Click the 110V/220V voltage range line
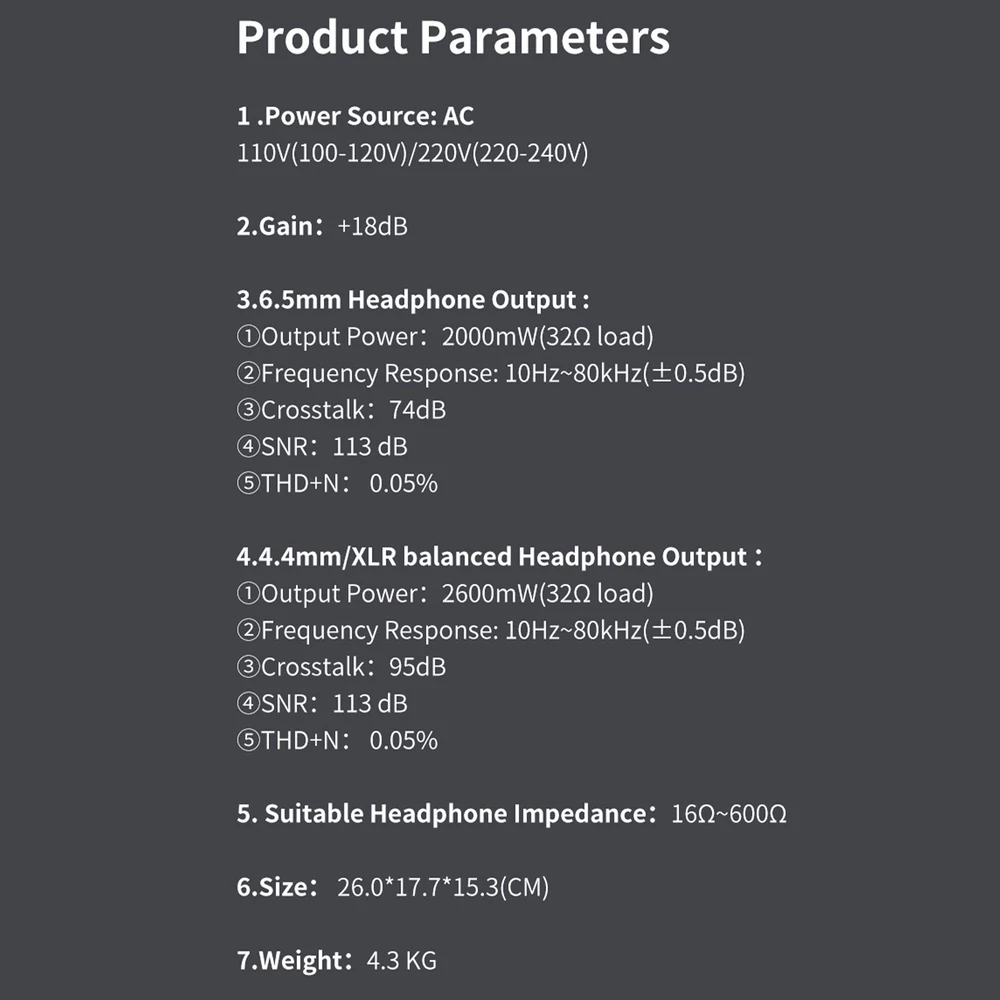The height and width of the screenshot is (1000, 1000). tap(413, 153)
